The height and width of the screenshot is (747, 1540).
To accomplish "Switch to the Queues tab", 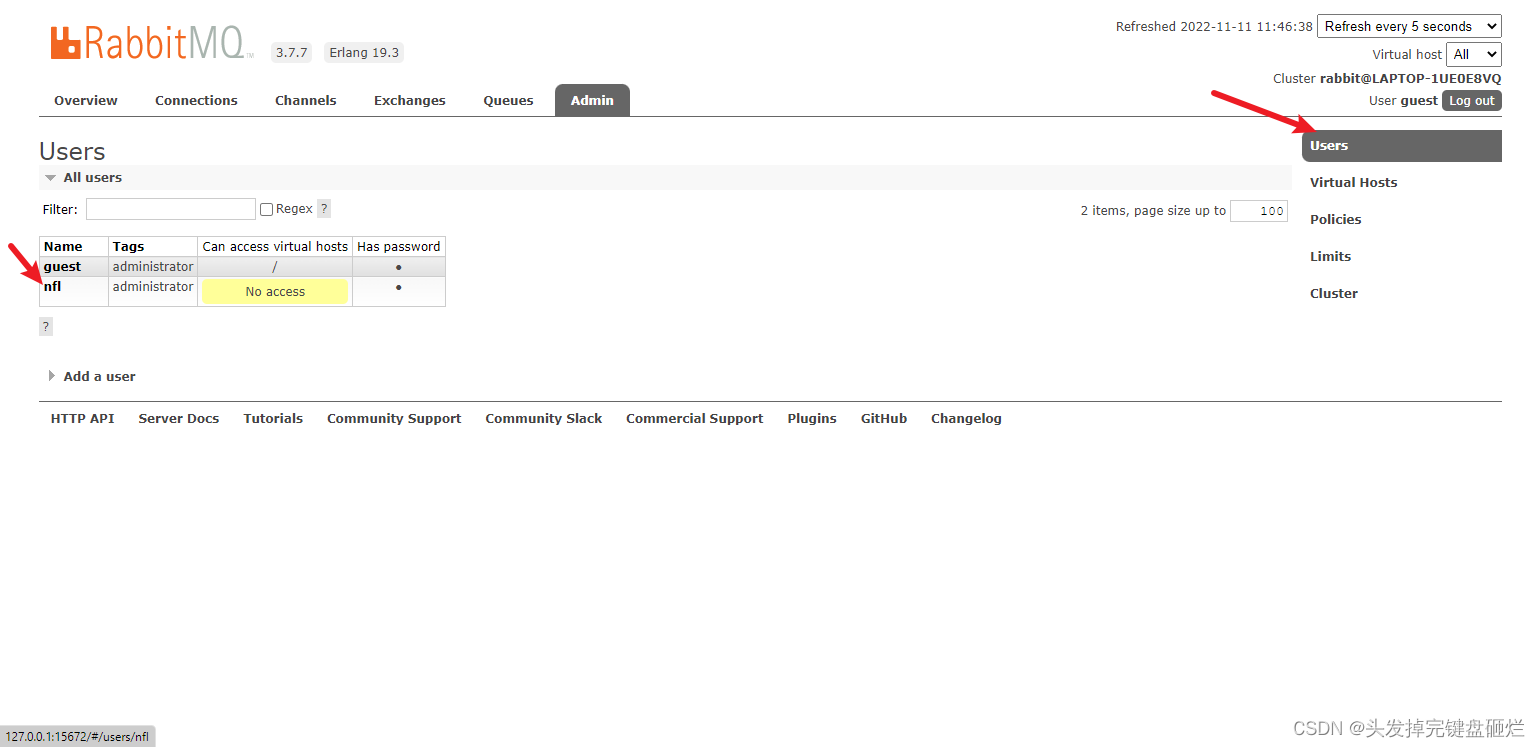I will click(x=508, y=101).
